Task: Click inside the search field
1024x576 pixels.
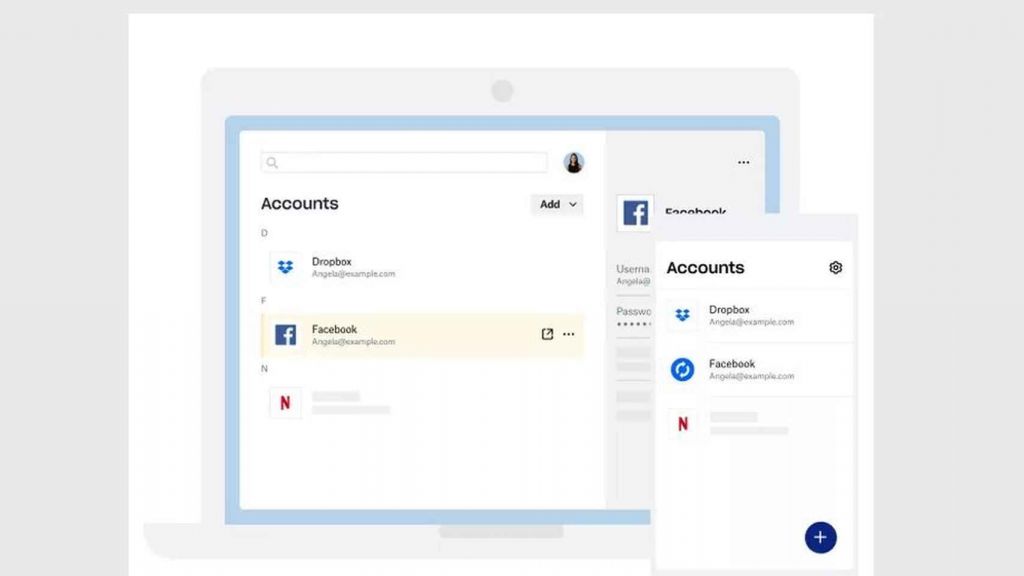Action: coord(404,162)
